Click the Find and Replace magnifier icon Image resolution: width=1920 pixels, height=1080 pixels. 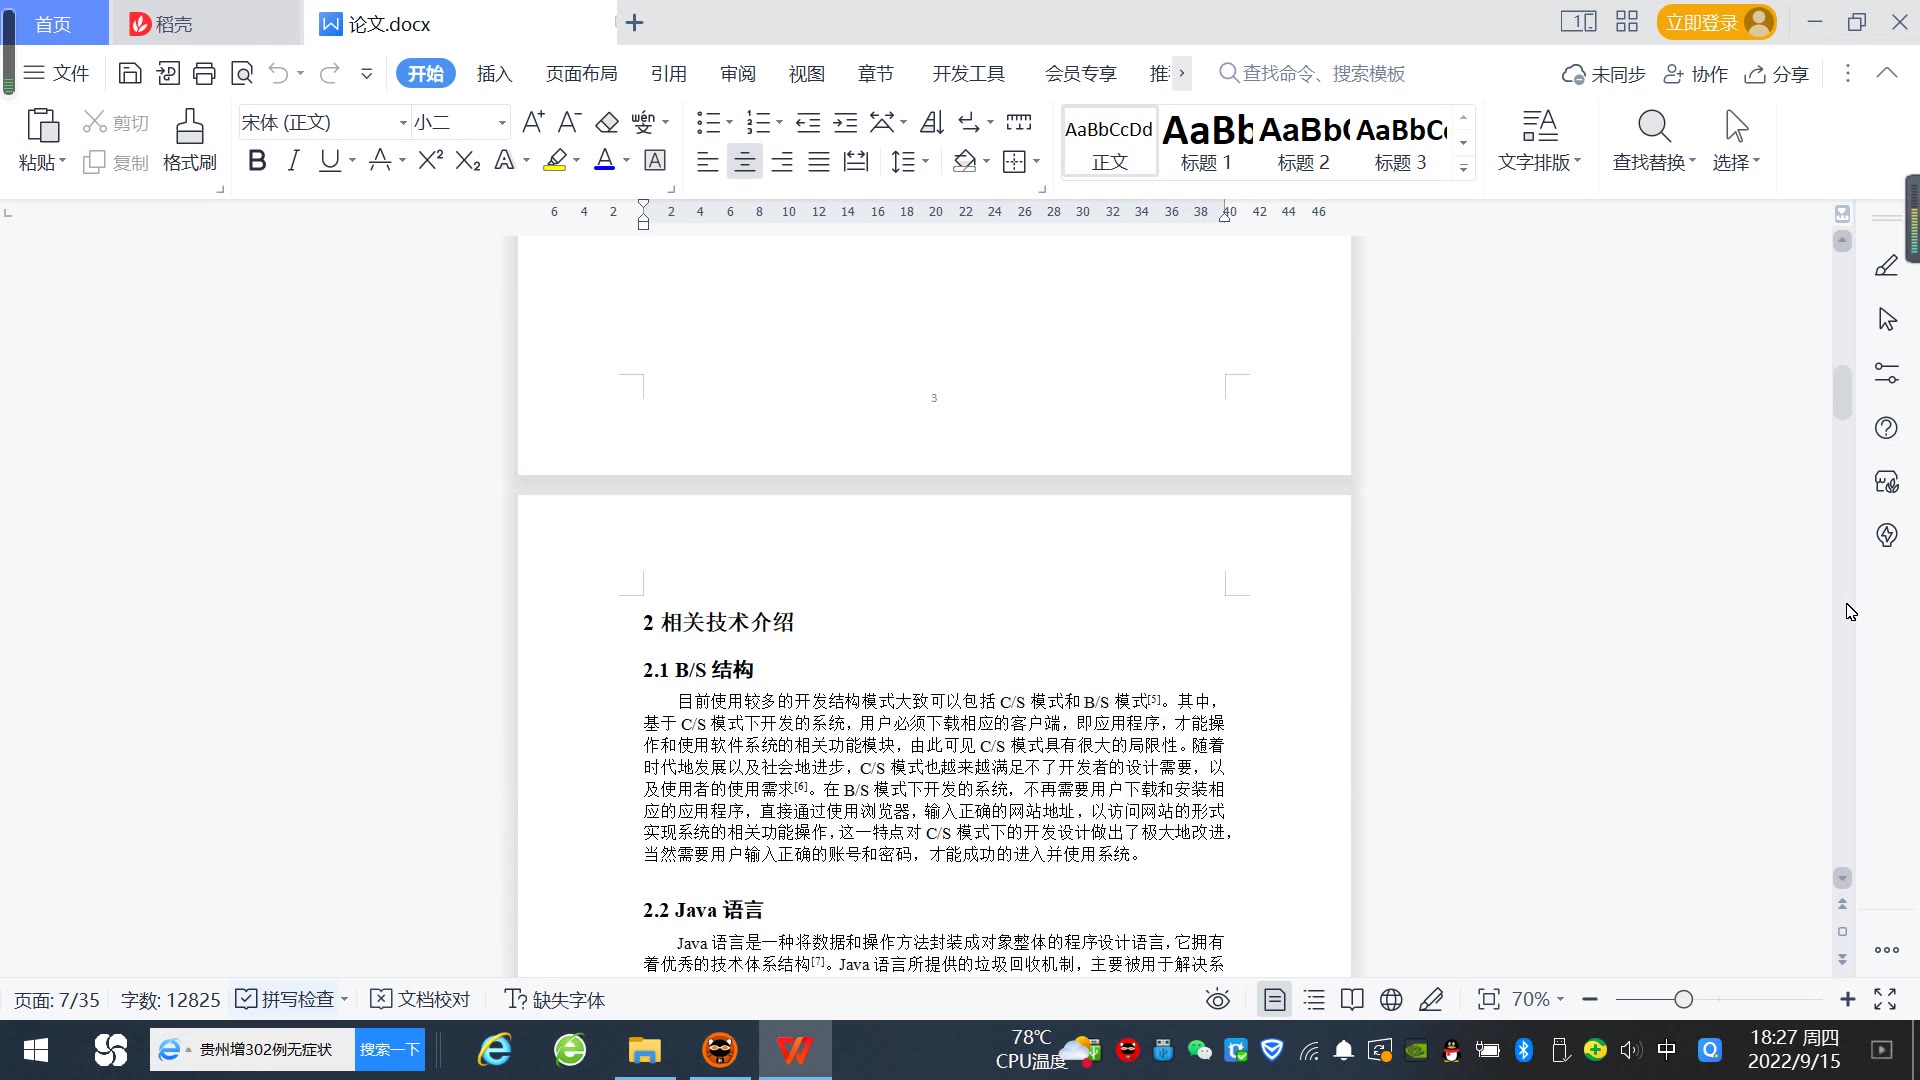(1654, 126)
